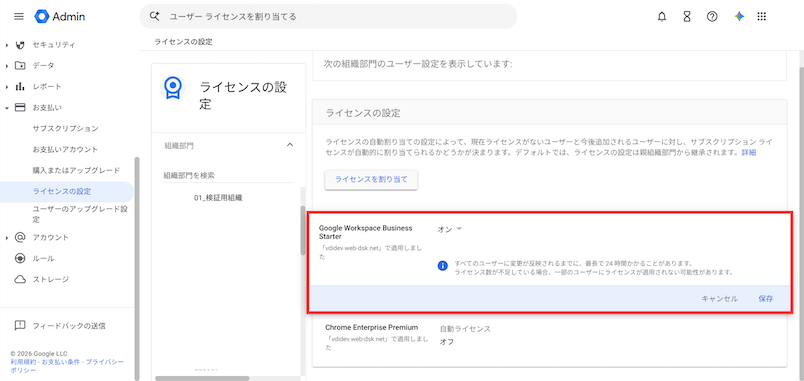
Task: Click the ライセンスを割り当て button
Action: [x=371, y=179]
